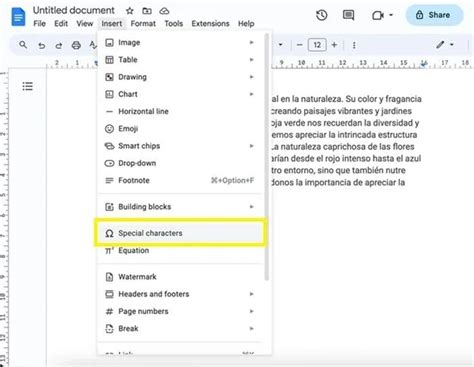Click the Share button
The image size is (474, 367).
point(434,15)
